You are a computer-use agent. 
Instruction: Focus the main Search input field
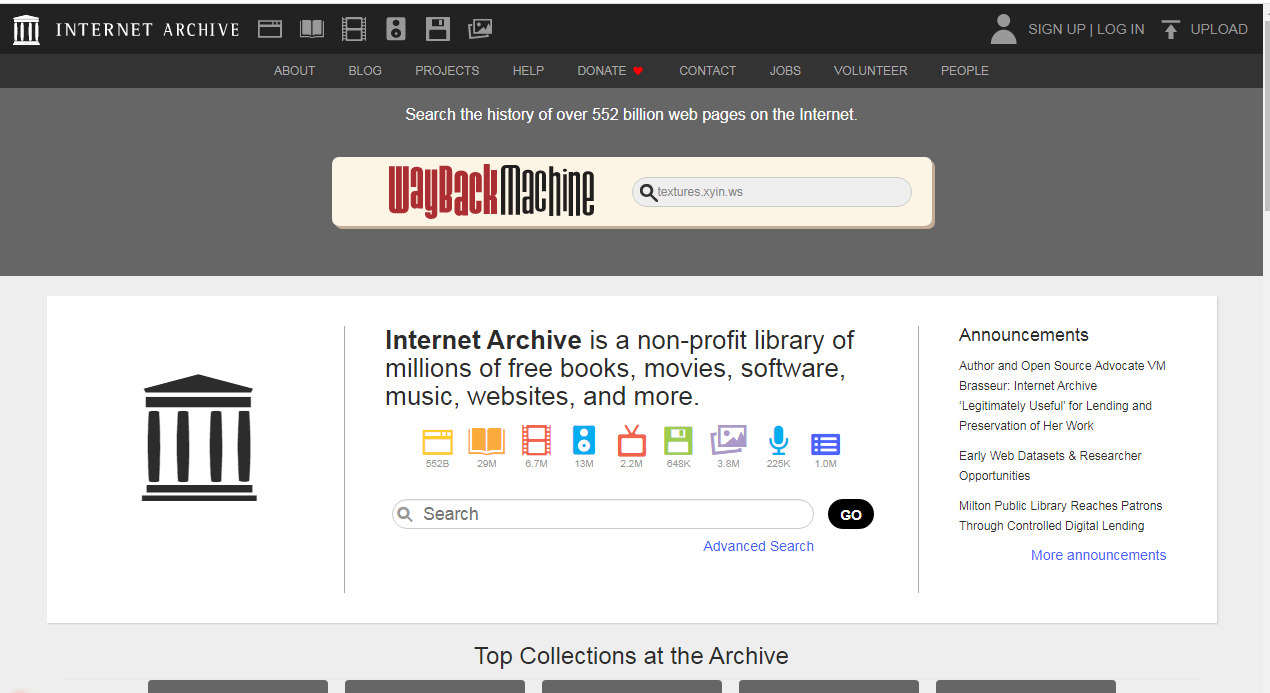click(603, 514)
